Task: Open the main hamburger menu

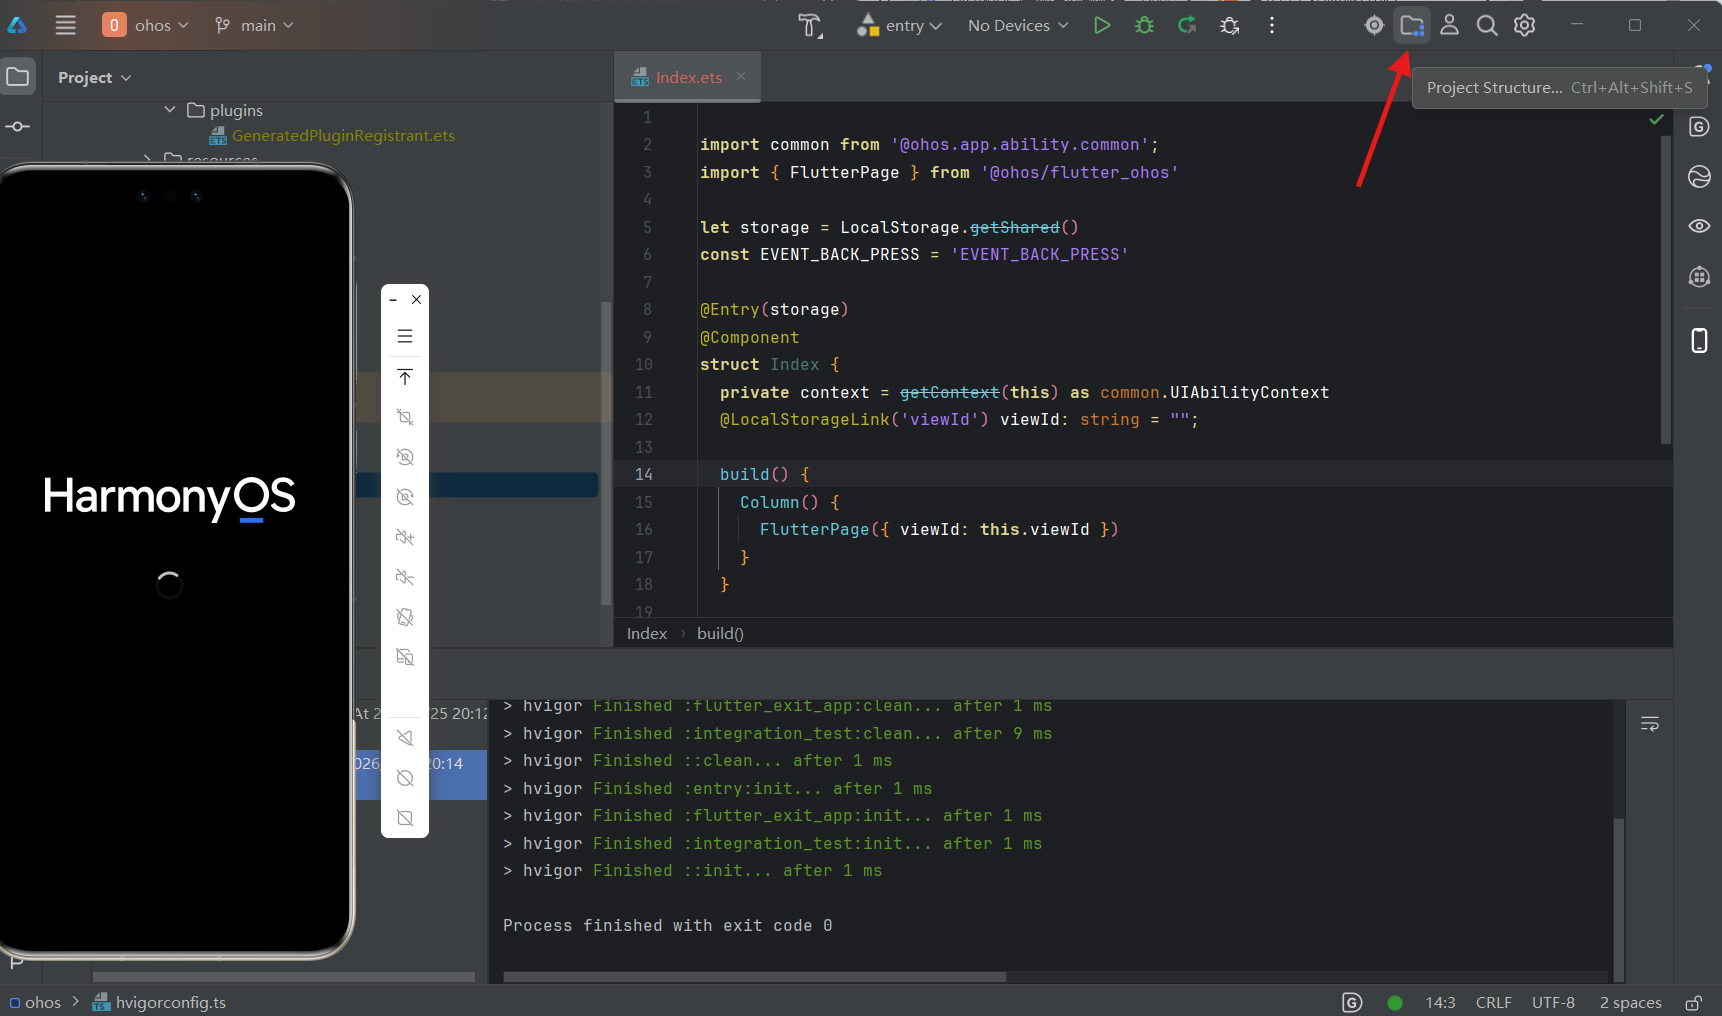Action: click(x=65, y=25)
